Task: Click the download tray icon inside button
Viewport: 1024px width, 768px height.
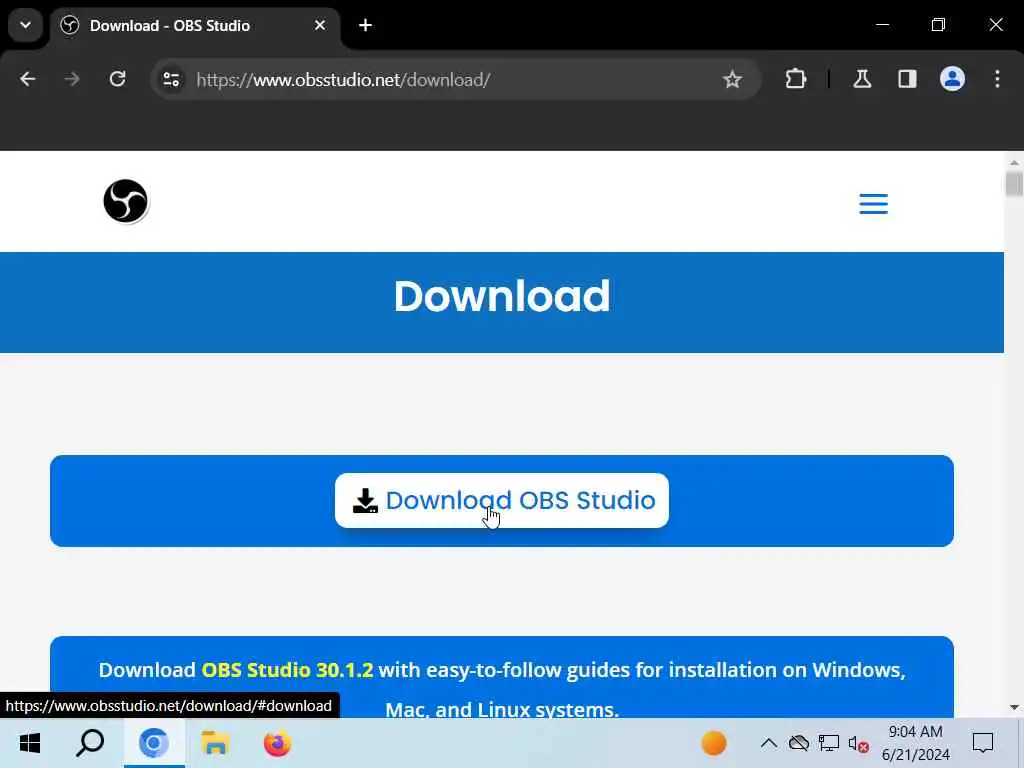Action: 365,500
